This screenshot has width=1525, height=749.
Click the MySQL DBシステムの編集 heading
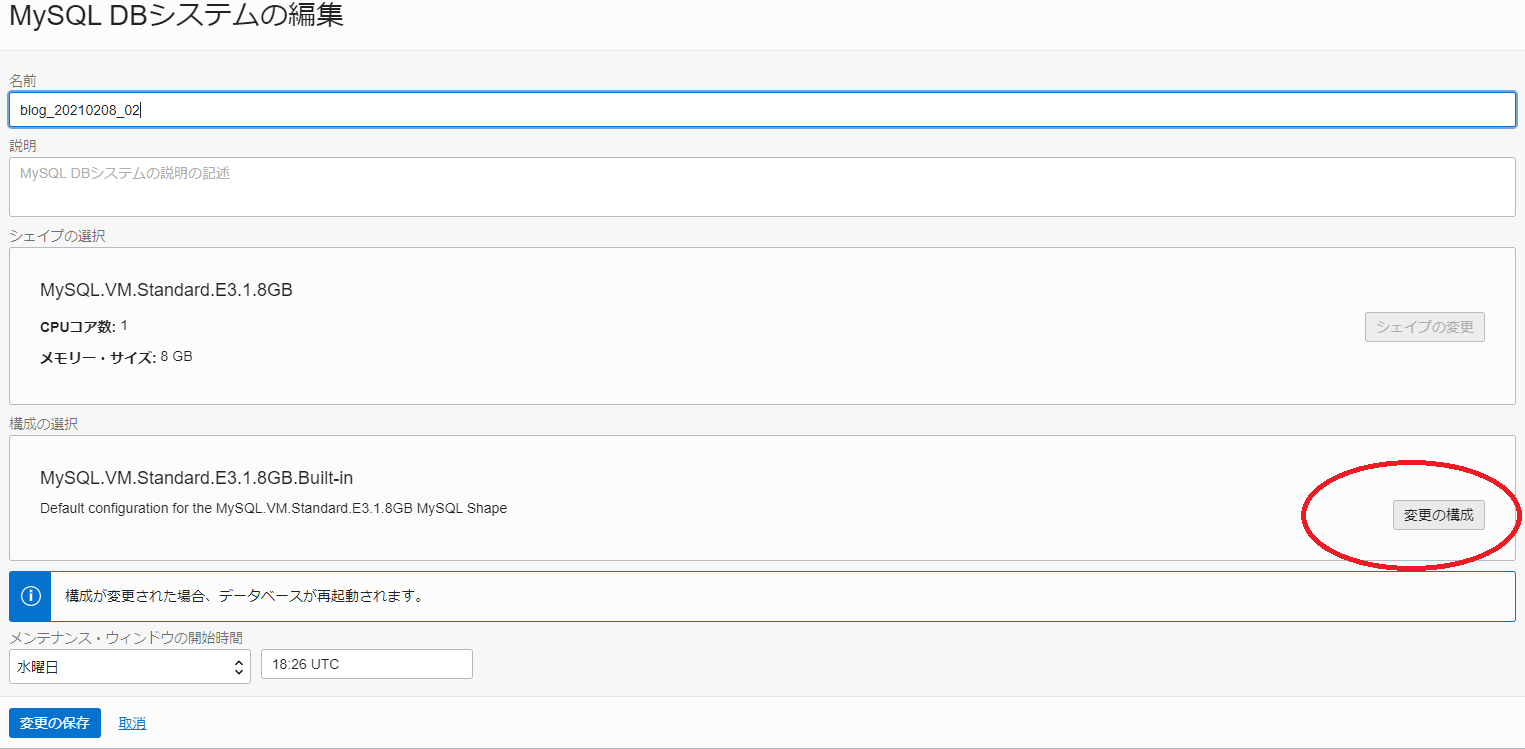pos(176,16)
